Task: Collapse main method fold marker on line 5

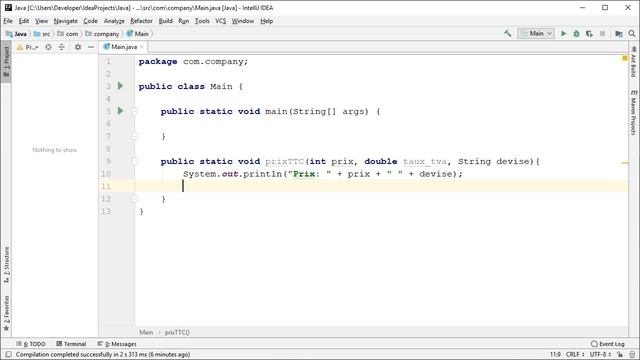Action: [x=134, y=111]
